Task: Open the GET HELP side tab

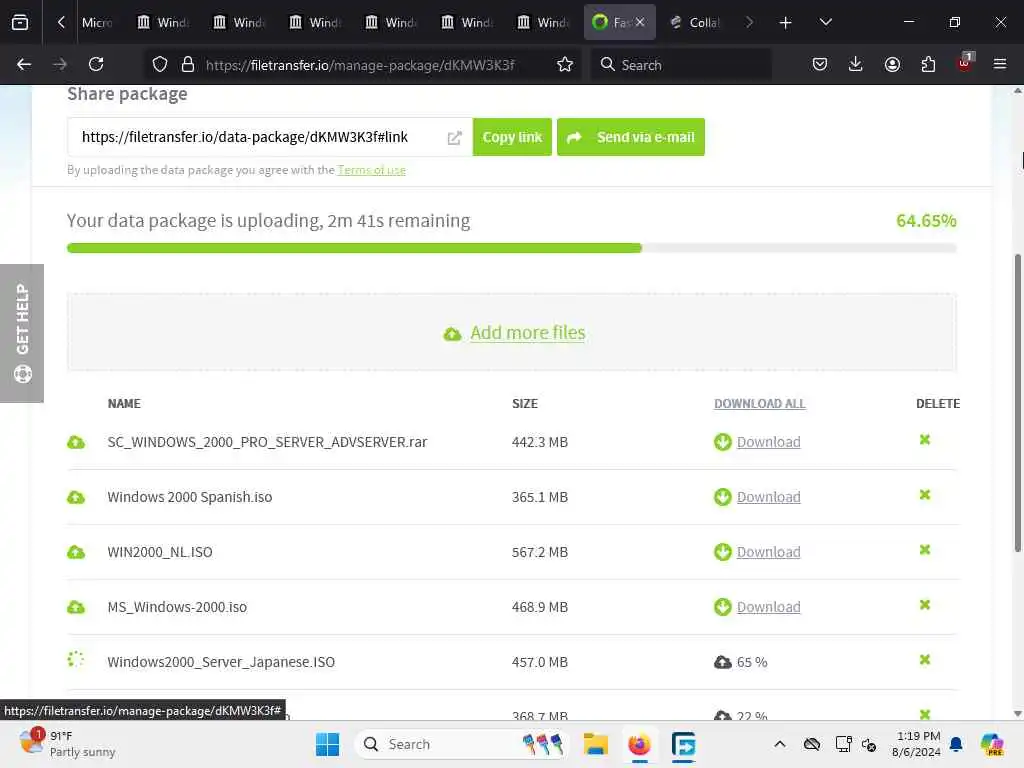Action: [22, 333]
